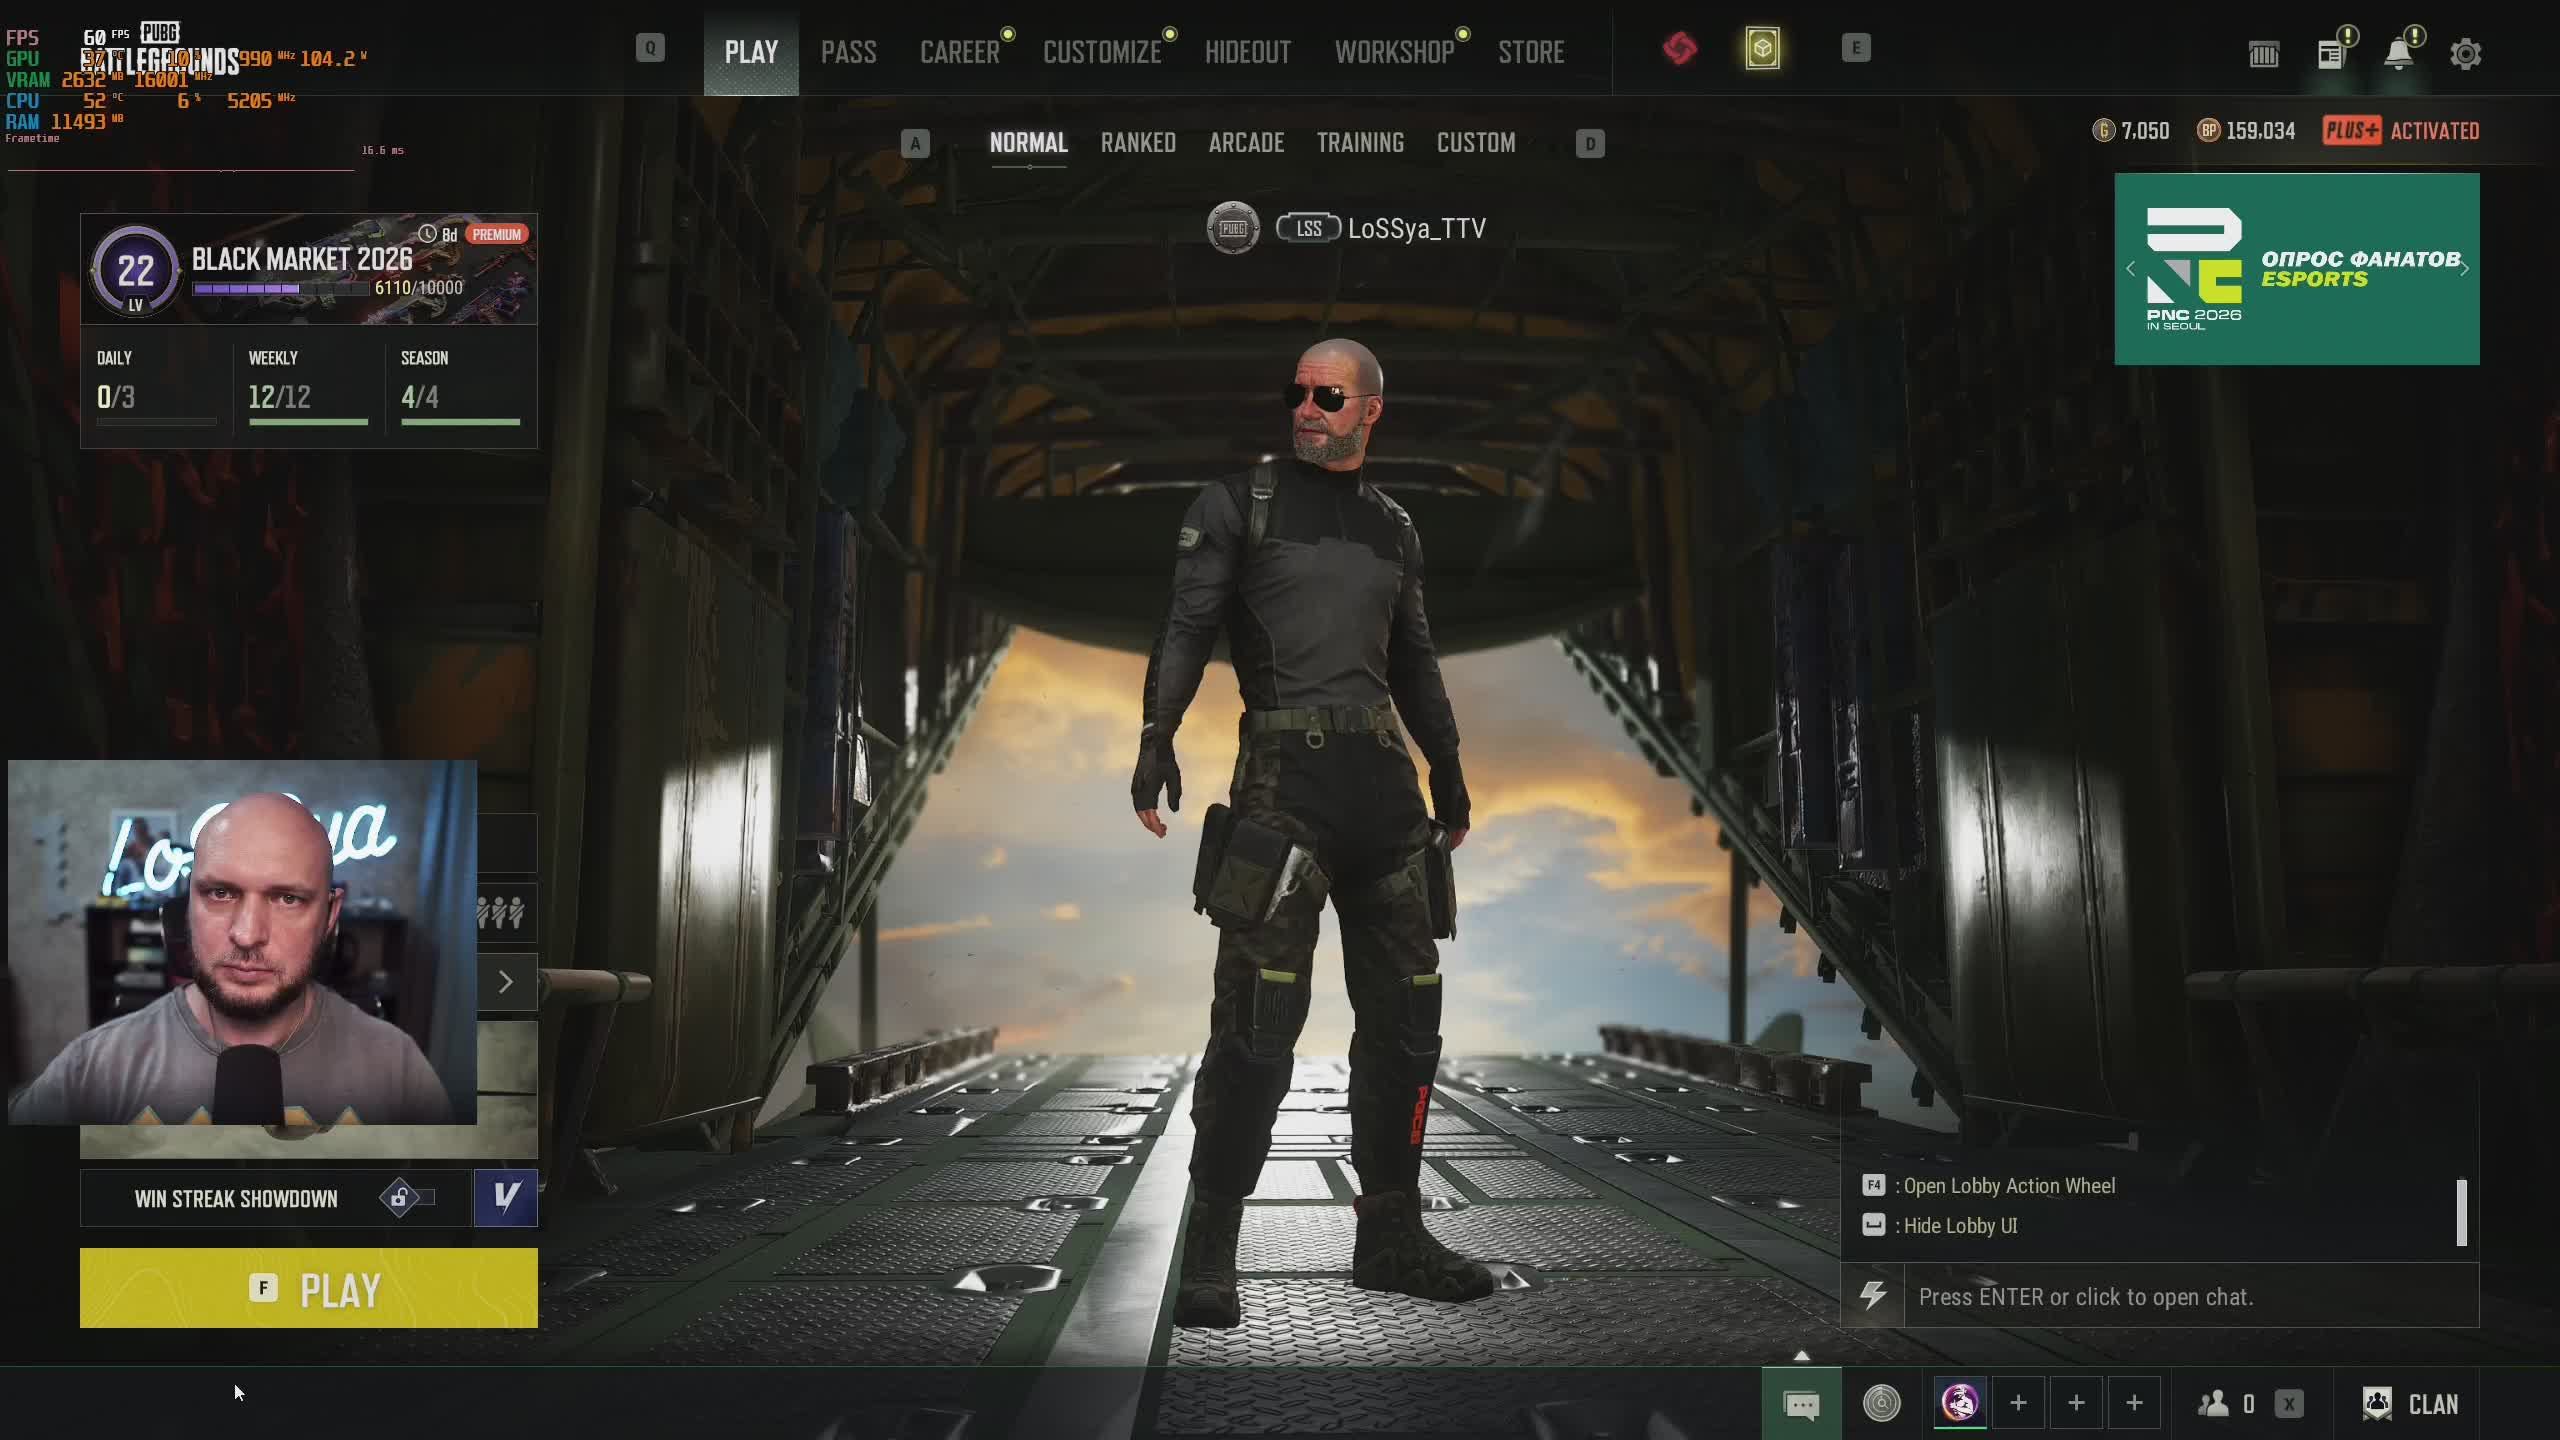Click the BP balance 159.034
The image size is (2560, 1440).
(x=2246, y=131)
